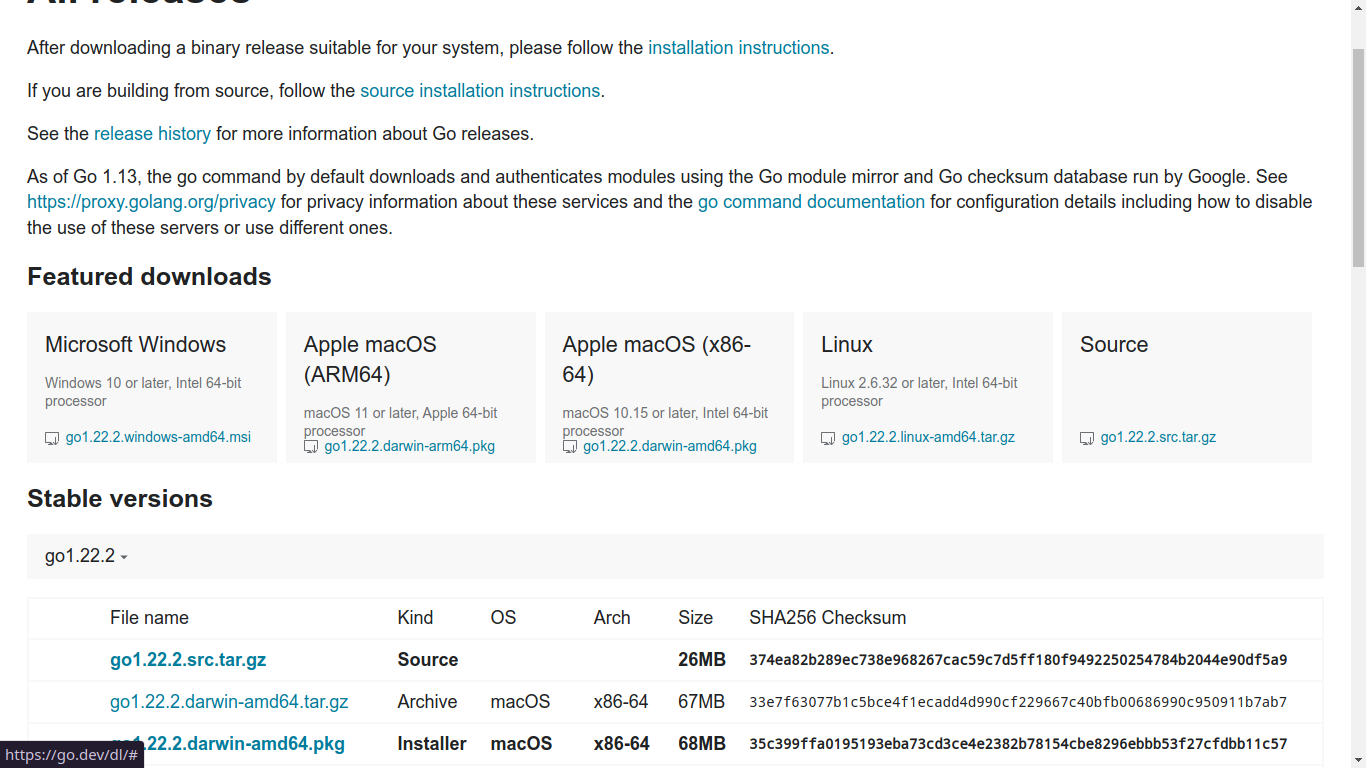Click the Microsoft Windows card heading
Image resolution: width=1366 pixels, height=768 pixels.
click(135, 345)
